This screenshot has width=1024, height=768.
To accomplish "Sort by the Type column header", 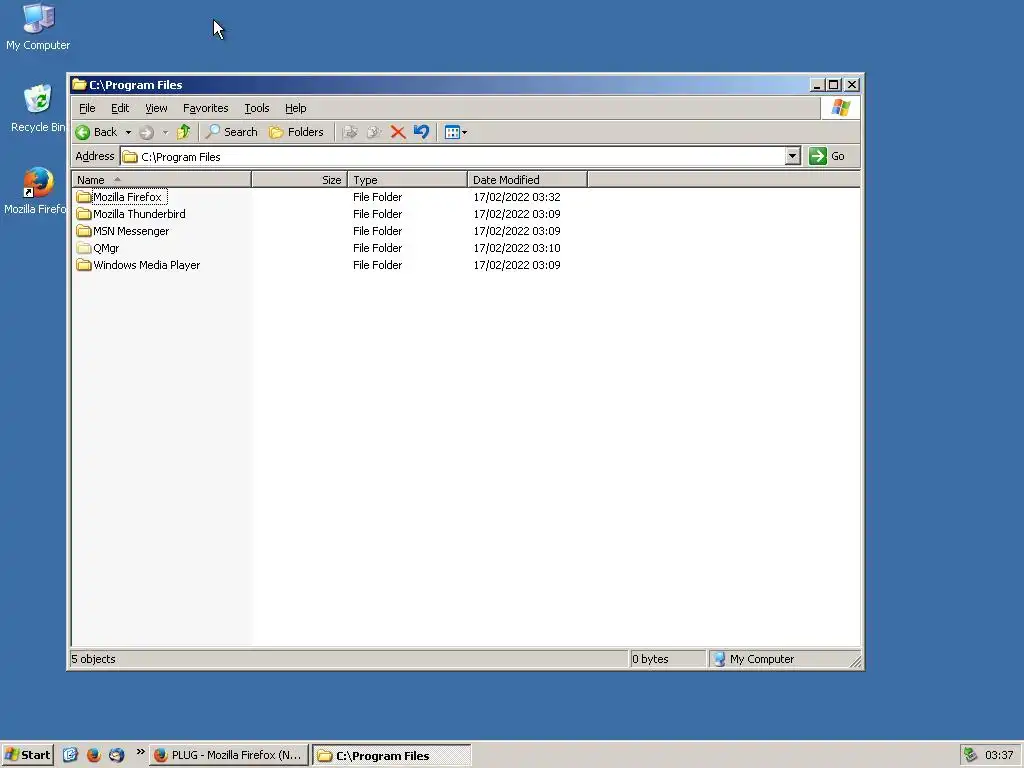I will (408, 180).
